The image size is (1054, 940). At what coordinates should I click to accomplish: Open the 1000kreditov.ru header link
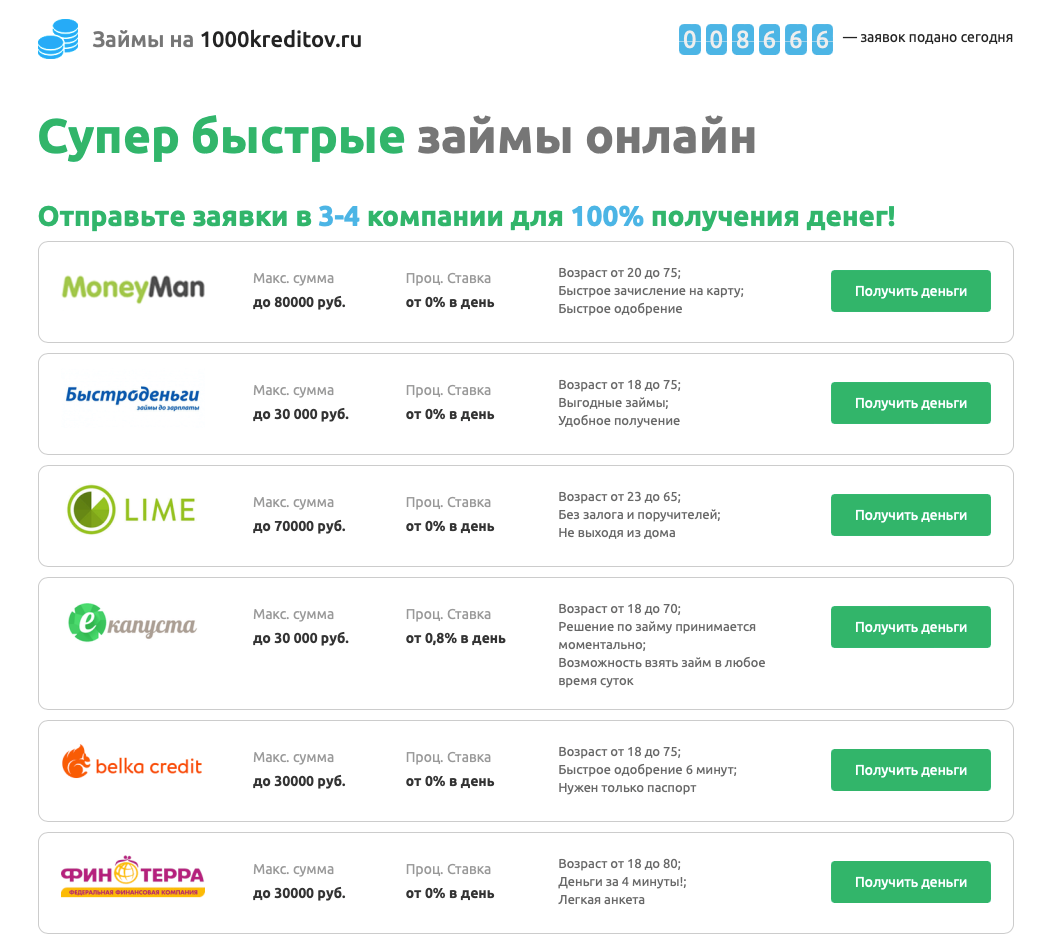click(x=280, y=39)
